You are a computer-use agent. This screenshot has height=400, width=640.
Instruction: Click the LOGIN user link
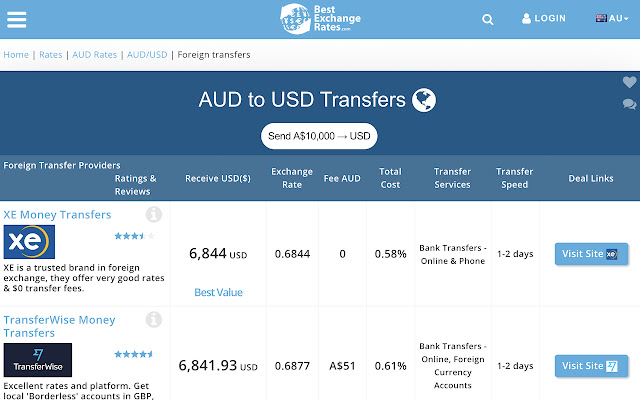coord(544,18)
